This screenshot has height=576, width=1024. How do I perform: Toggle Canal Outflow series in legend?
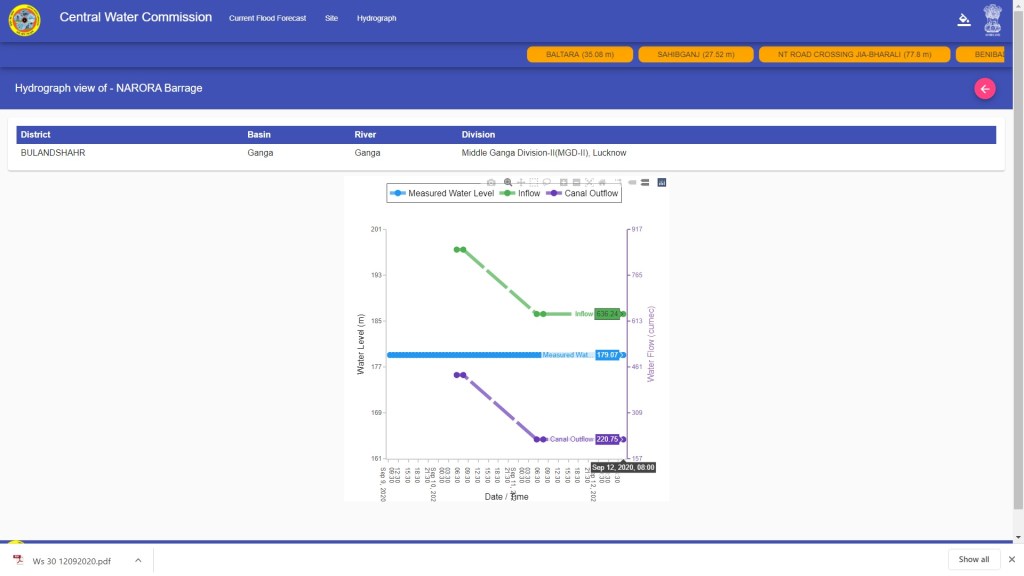[x=586, y=193]
